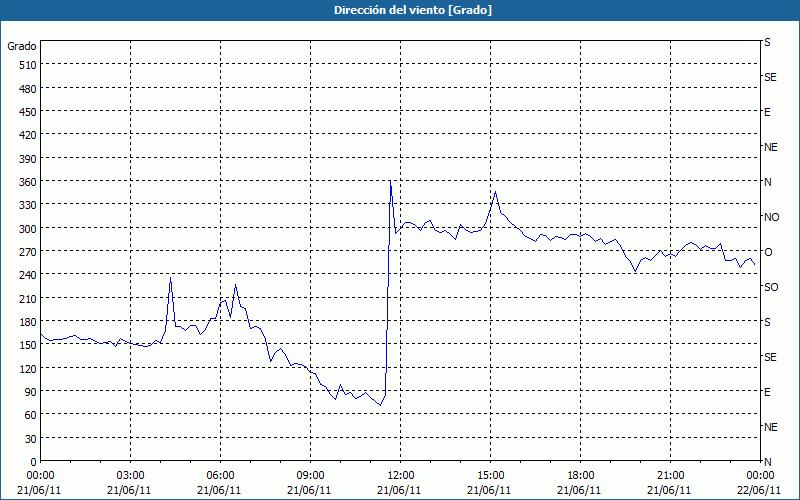Pick the 60 degree axis label
The height and width of the screenshot is (500, 800).
pyautogui.click(x=31, y=415)
